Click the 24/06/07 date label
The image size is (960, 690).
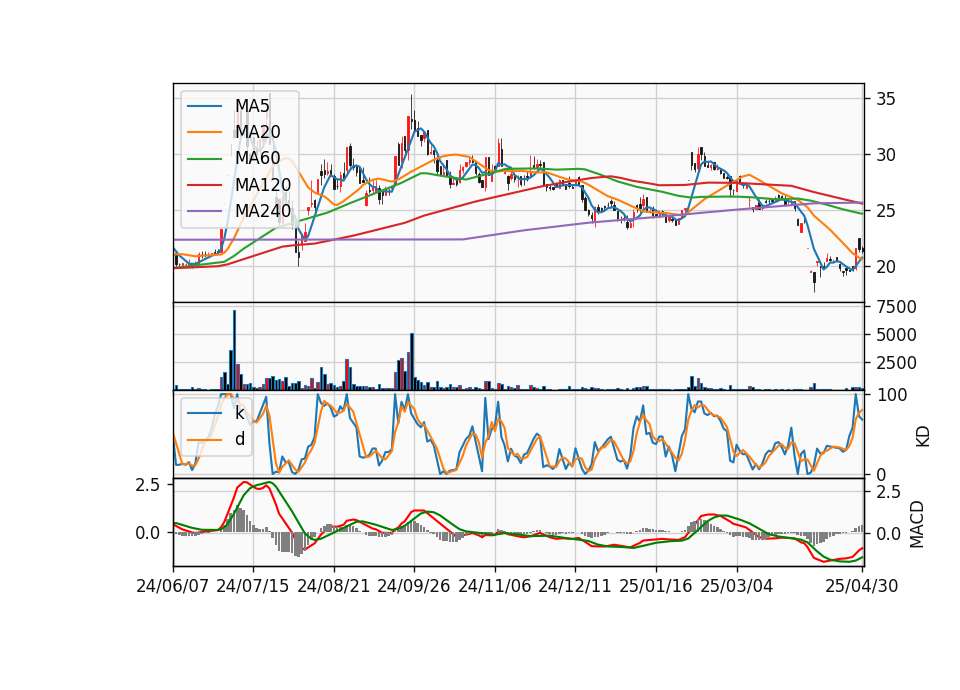tap(173, 586)
